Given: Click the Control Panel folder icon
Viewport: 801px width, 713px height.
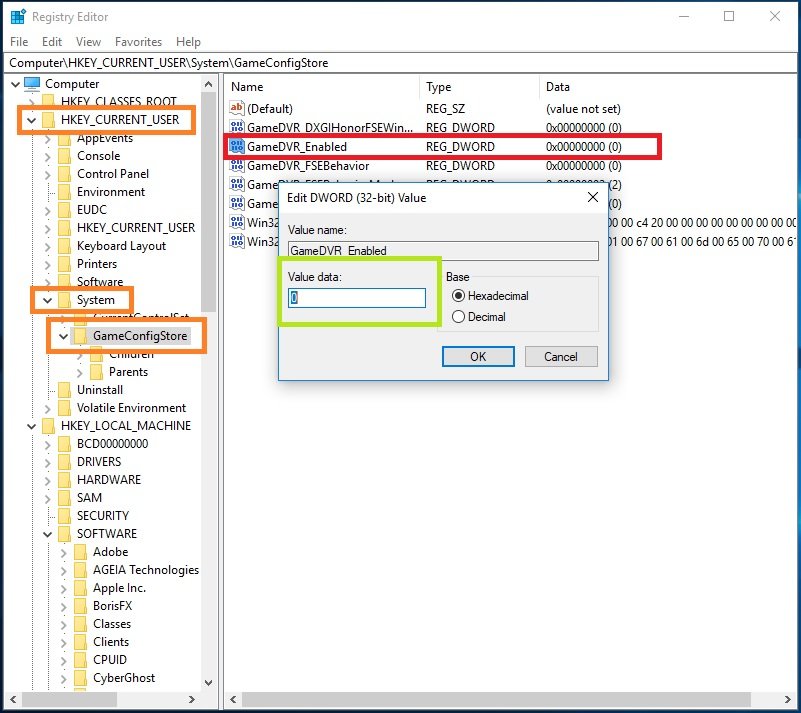Looking at the screenshot, I should coord(64,174).
